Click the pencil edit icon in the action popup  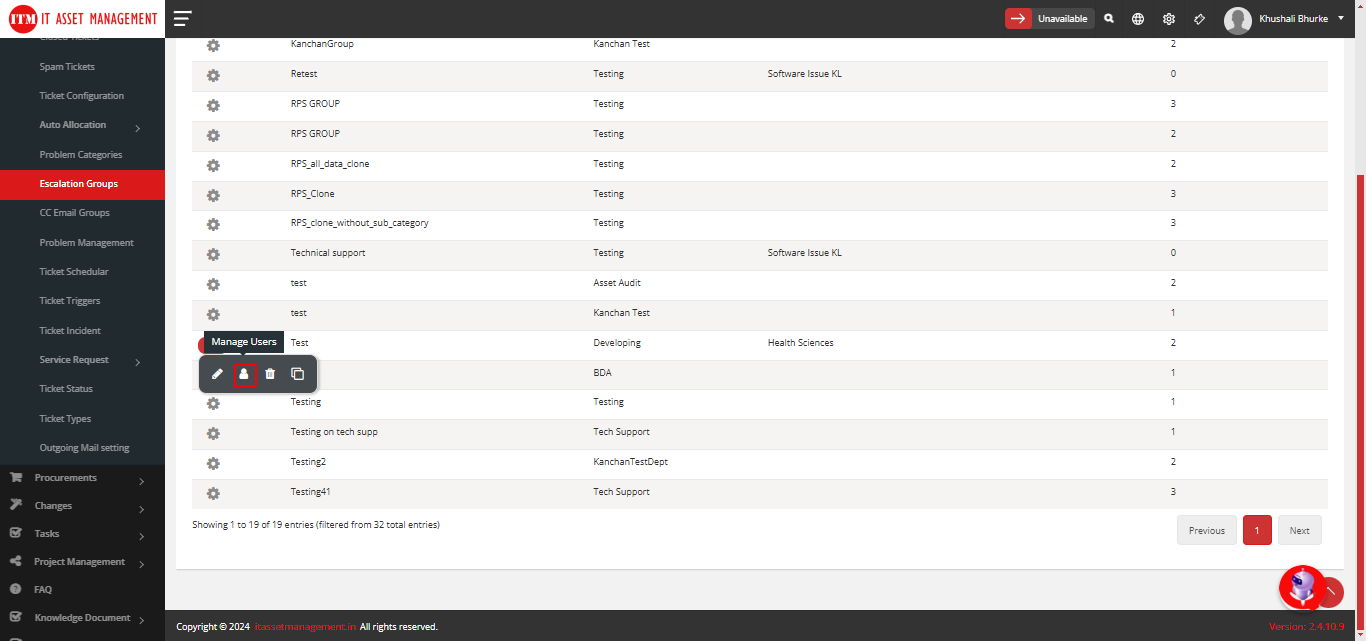pos(217,374)
